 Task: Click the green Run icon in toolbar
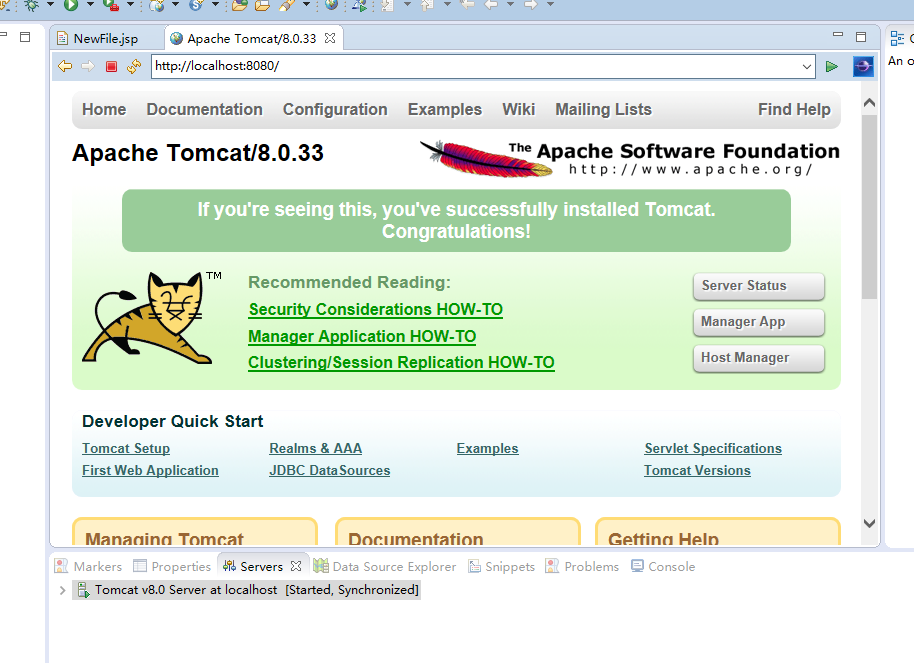[71, 5]
